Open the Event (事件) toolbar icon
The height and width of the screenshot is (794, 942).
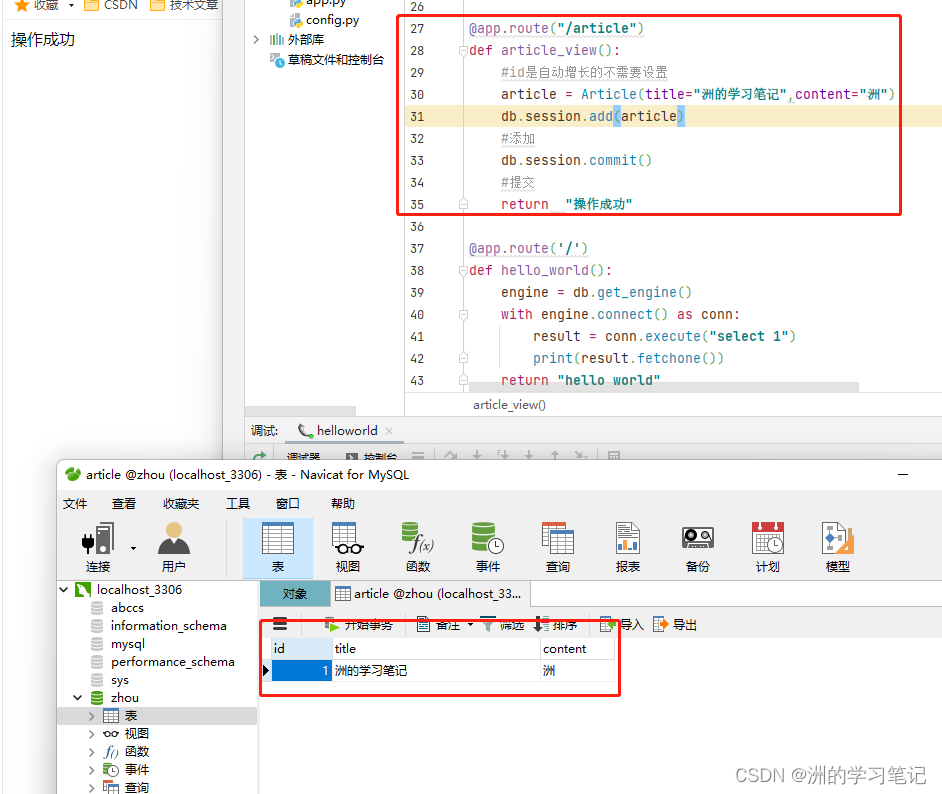point(487,547)
